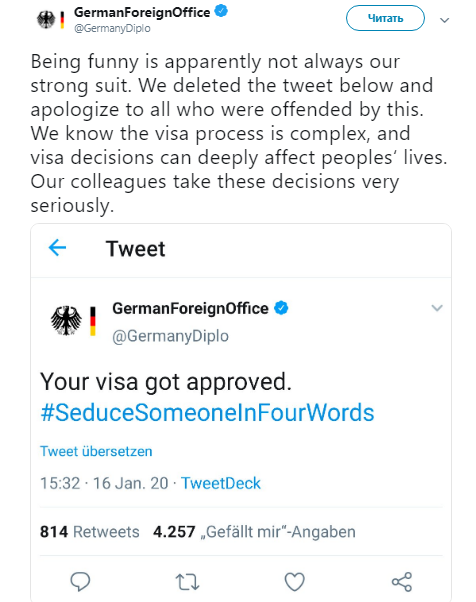Viewport: 476px width, 602px height.
Task: View the 814 Retweets list
Action: tap(90, 532)
